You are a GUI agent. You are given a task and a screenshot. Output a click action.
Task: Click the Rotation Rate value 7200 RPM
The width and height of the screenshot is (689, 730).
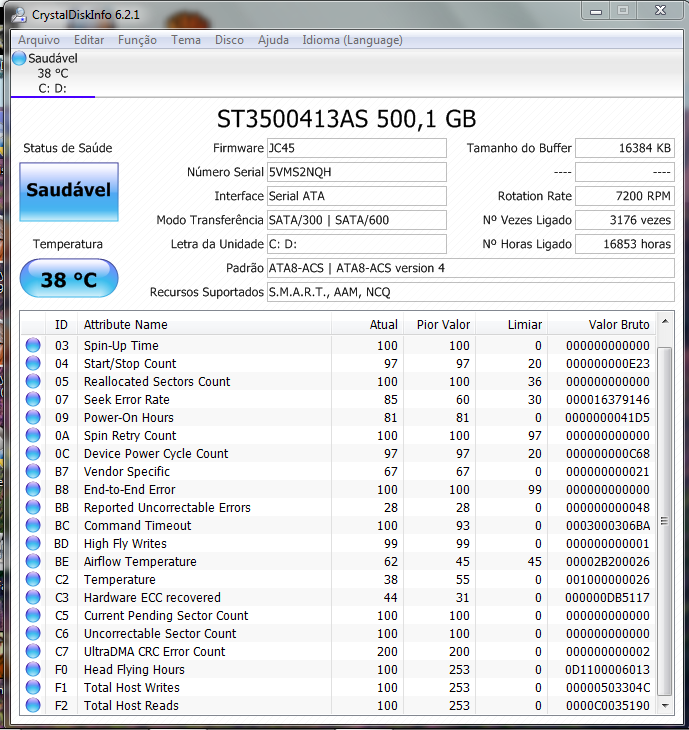pyautogui.click(x=625, y=196)
